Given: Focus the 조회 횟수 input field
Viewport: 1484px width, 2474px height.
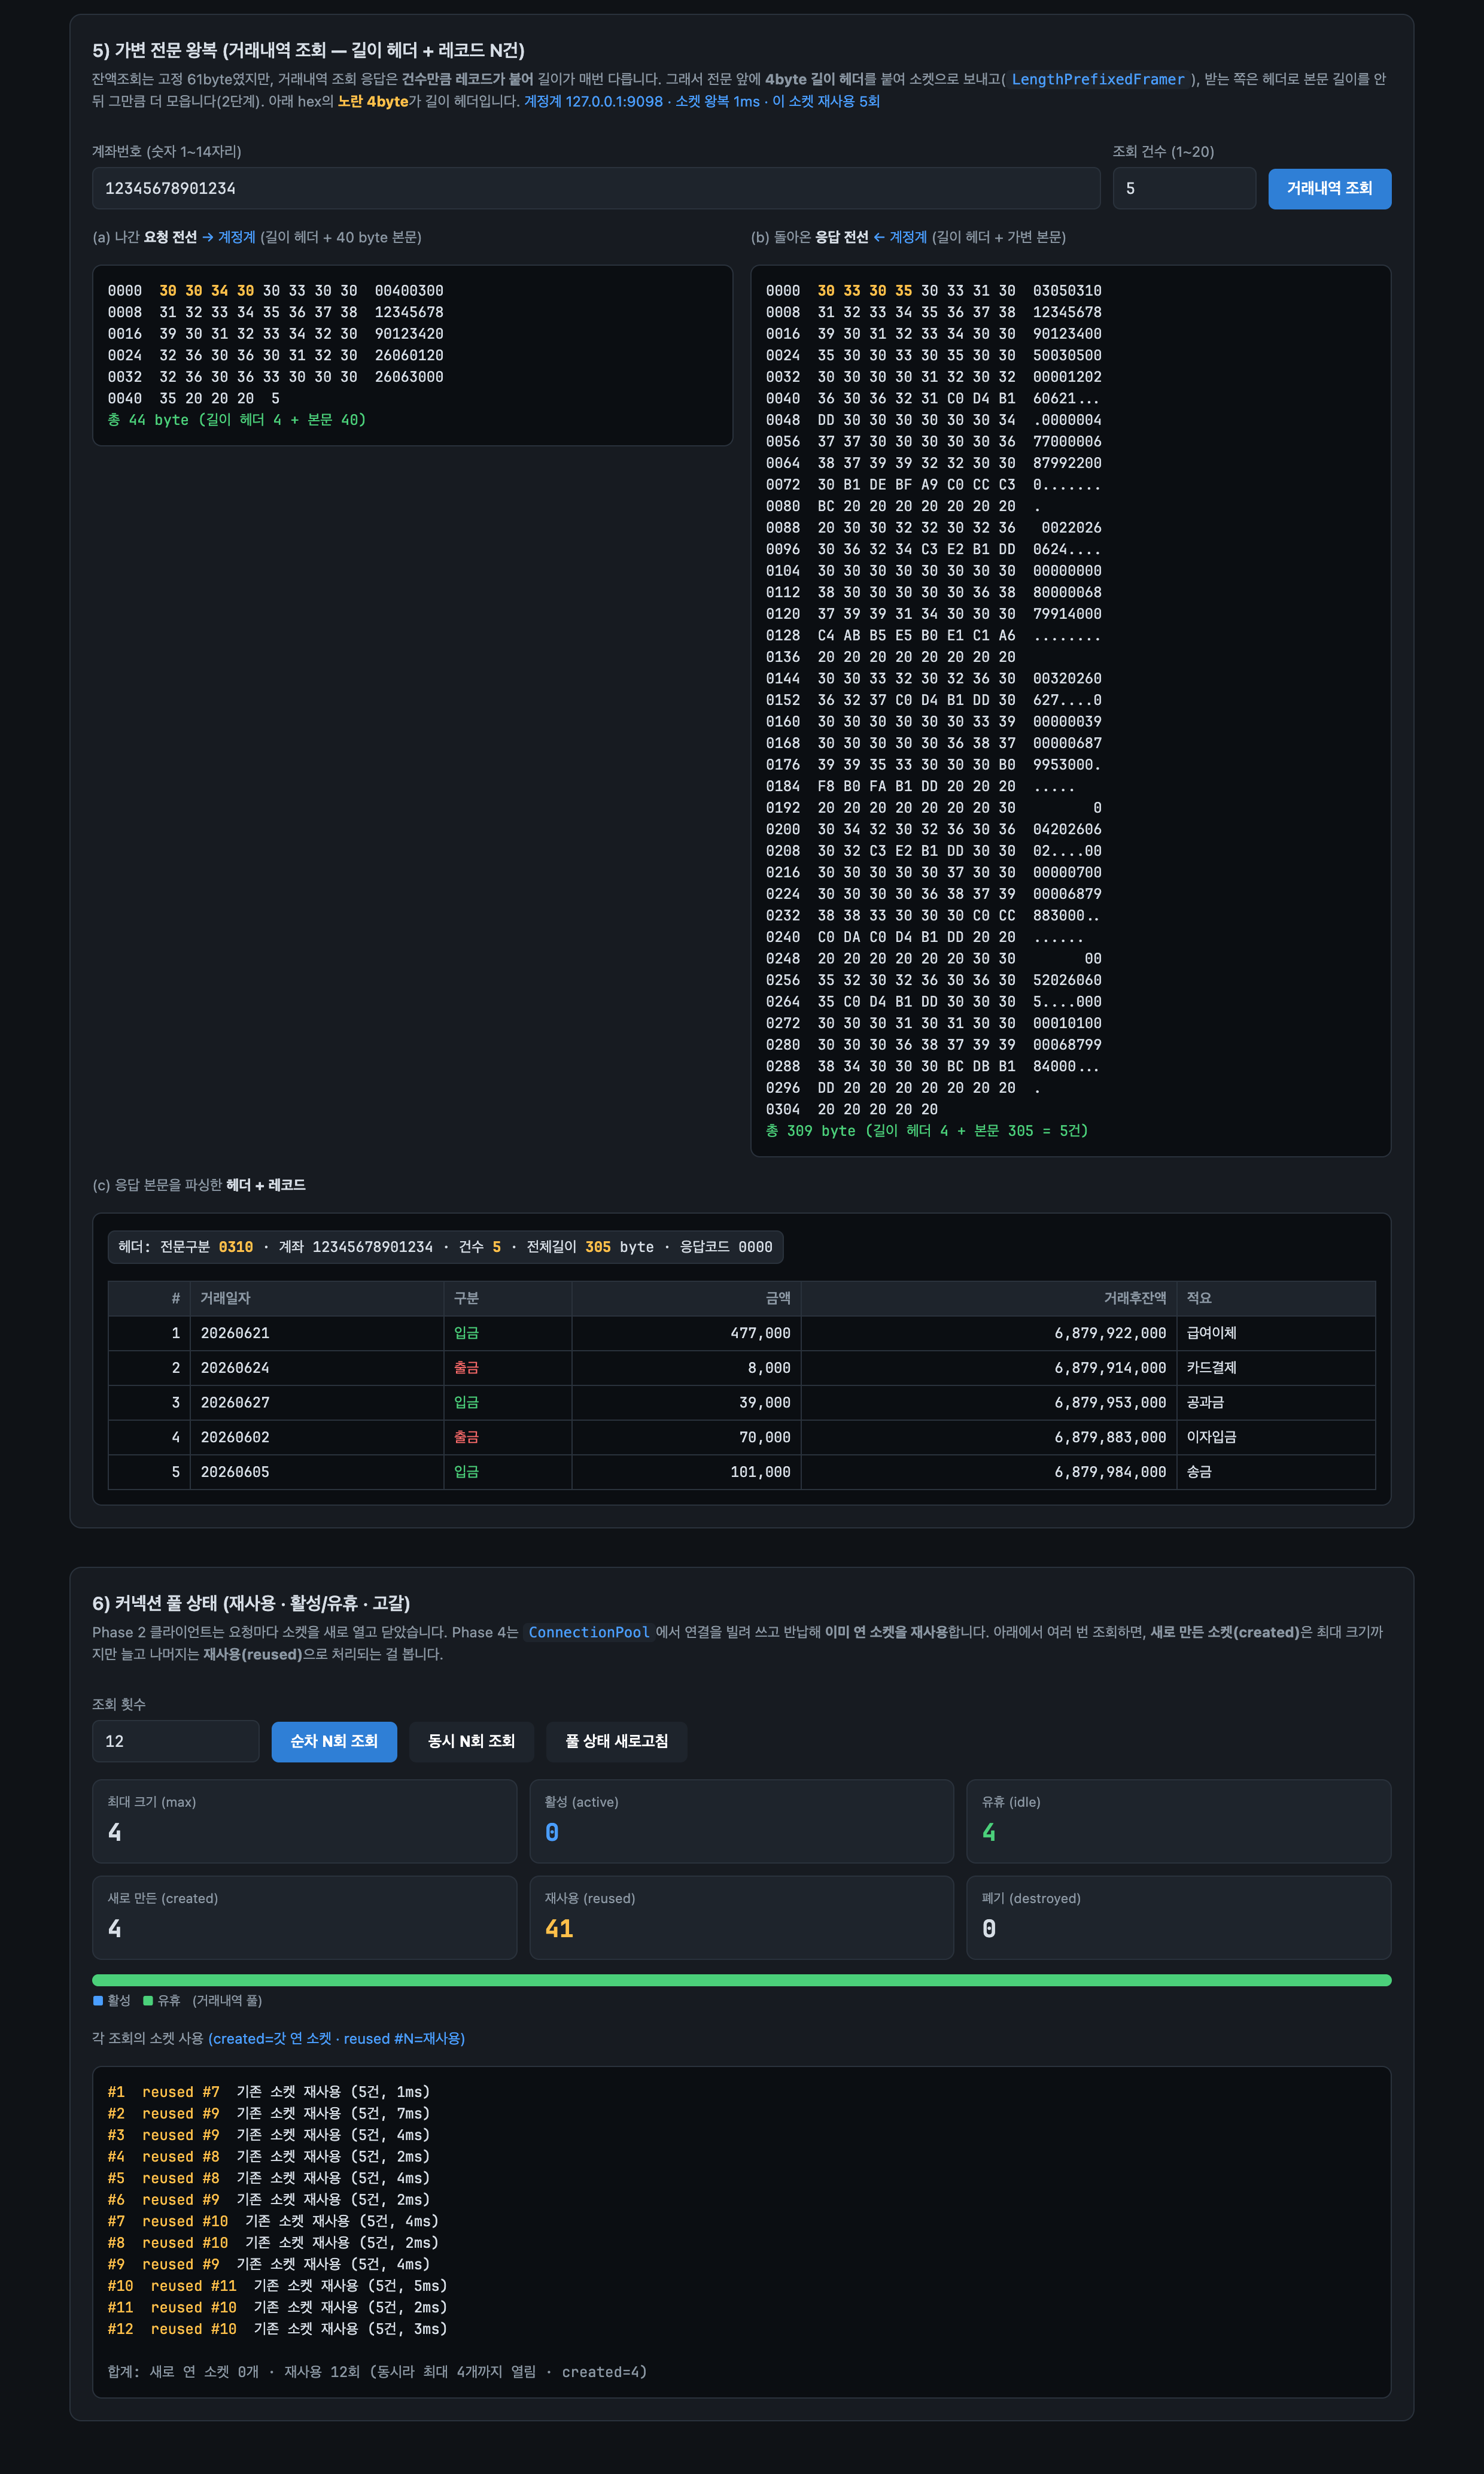Looking at the screenshot, I should point(176,1741).
